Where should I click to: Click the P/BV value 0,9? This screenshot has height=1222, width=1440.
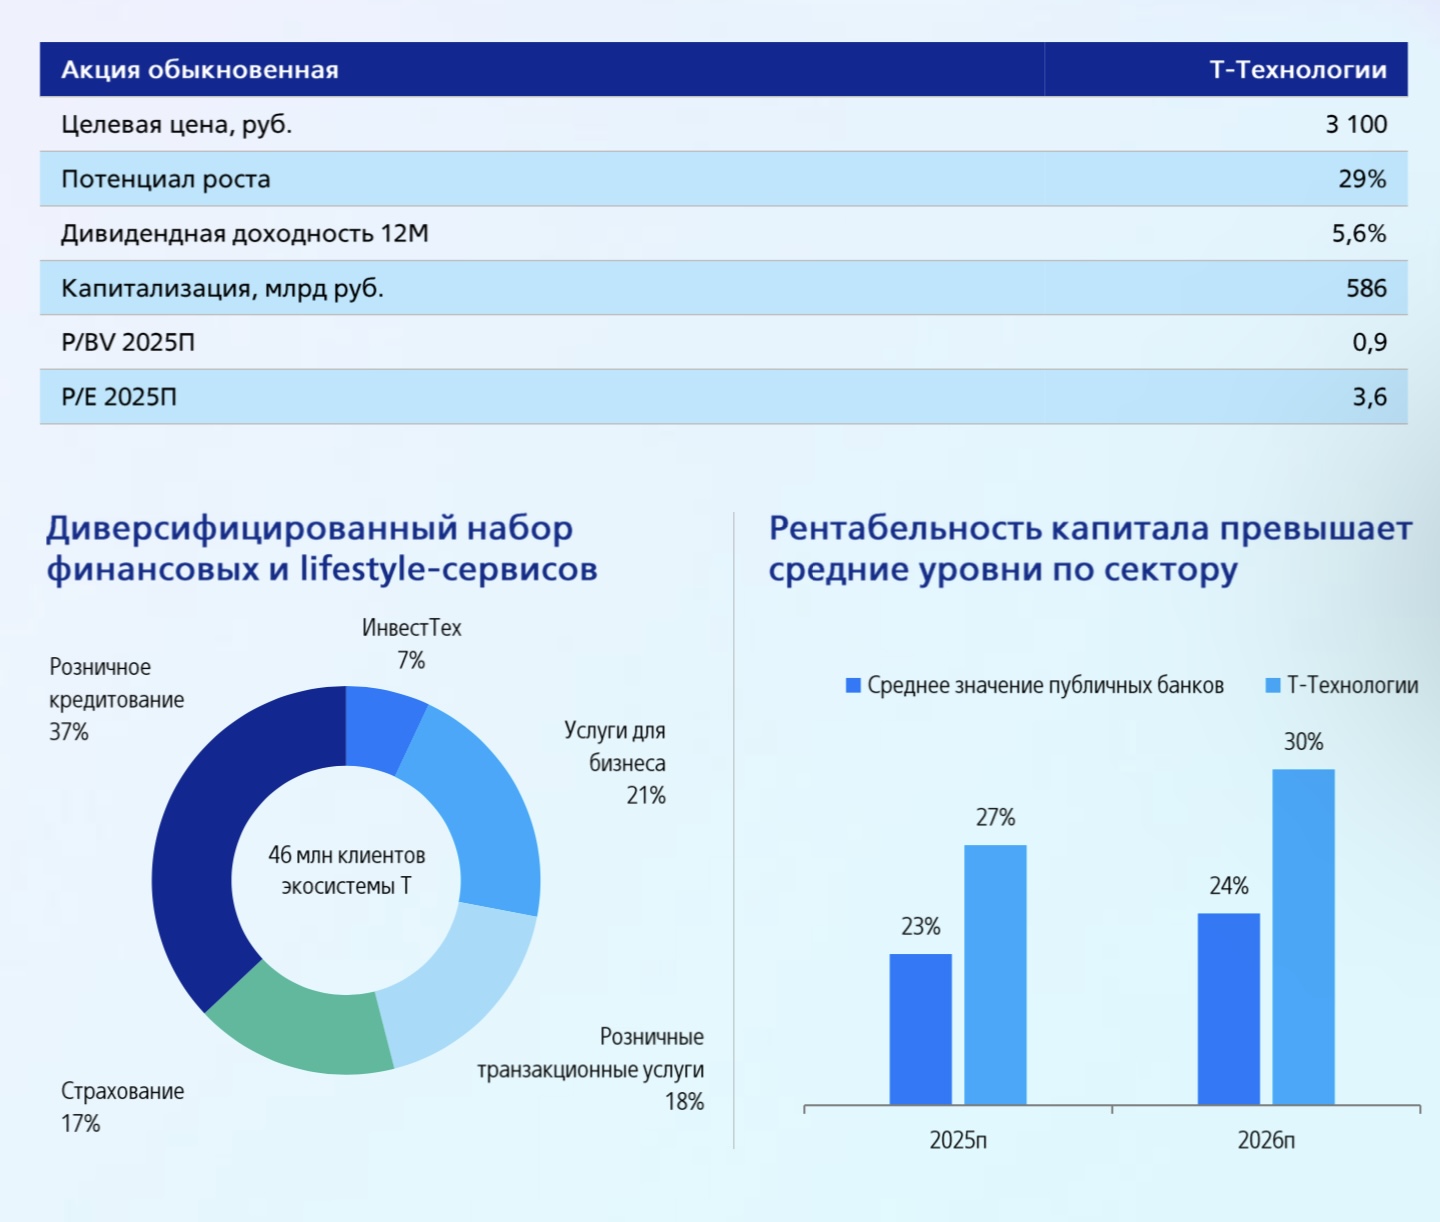coord(1370,343)
